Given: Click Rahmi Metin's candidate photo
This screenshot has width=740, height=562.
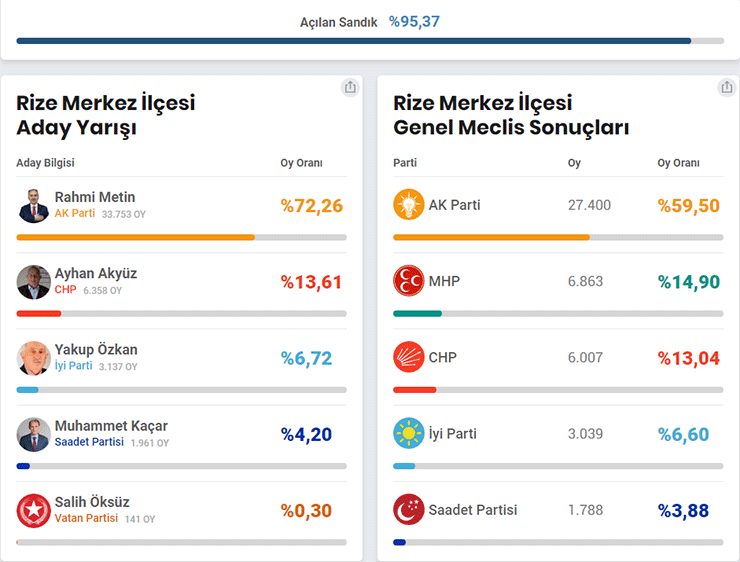Looking at the screenshot, I should click(x=33, y=205).
